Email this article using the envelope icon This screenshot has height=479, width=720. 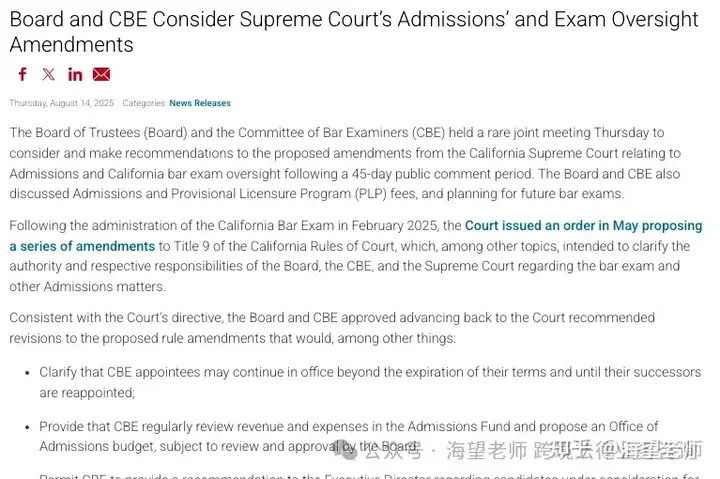tap(101, 74)
